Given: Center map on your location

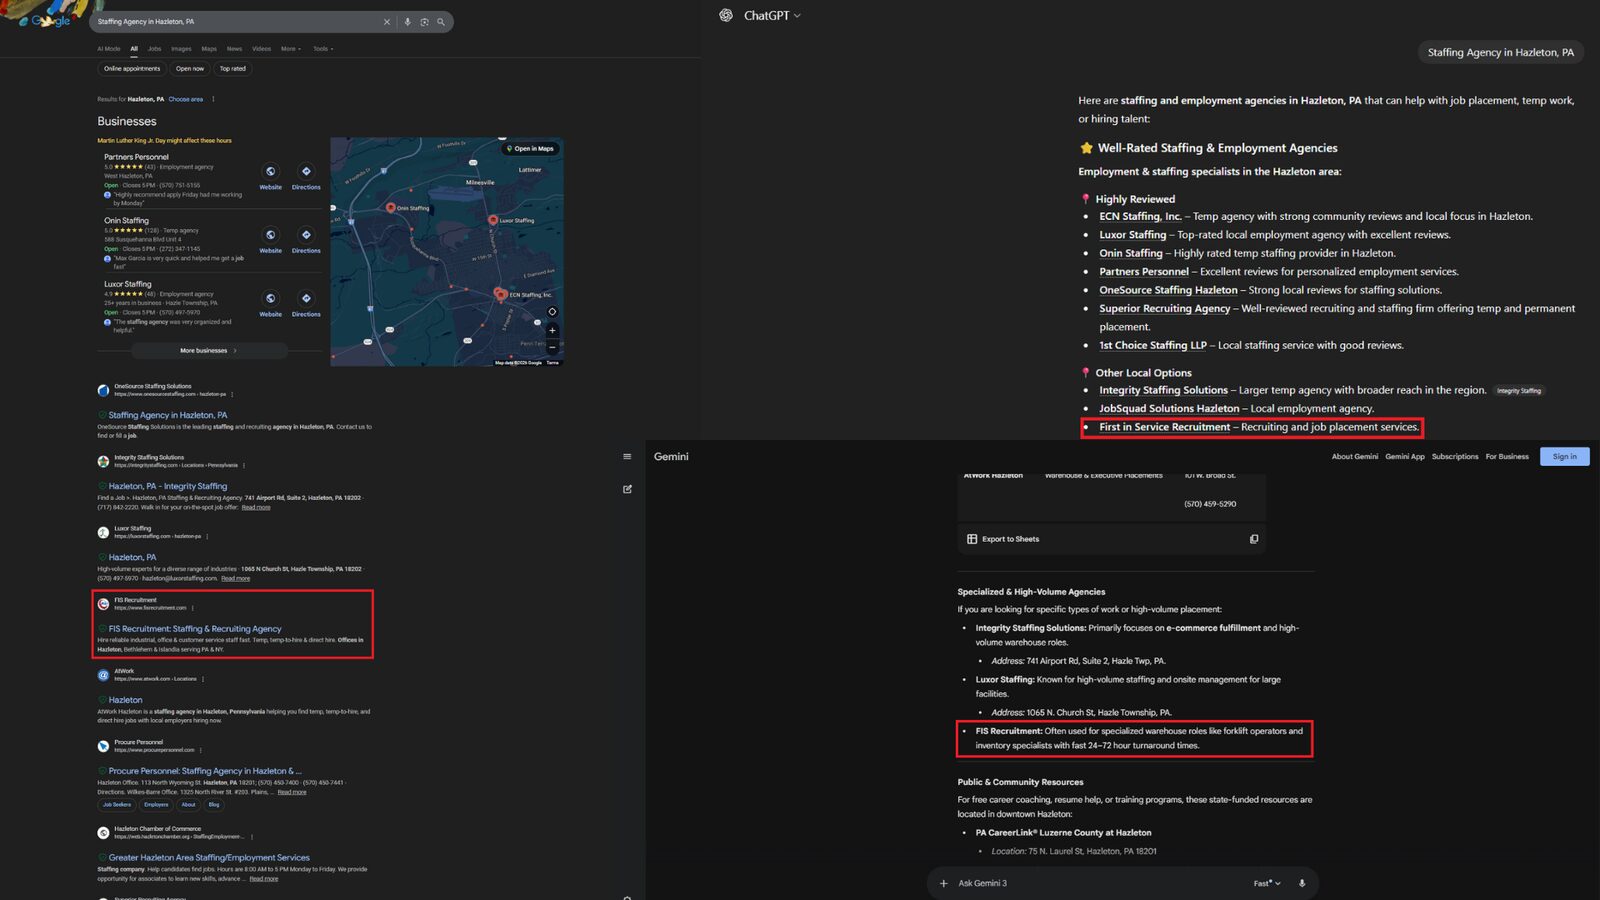Looking at the screenshot, I should (x=552, y=311).
